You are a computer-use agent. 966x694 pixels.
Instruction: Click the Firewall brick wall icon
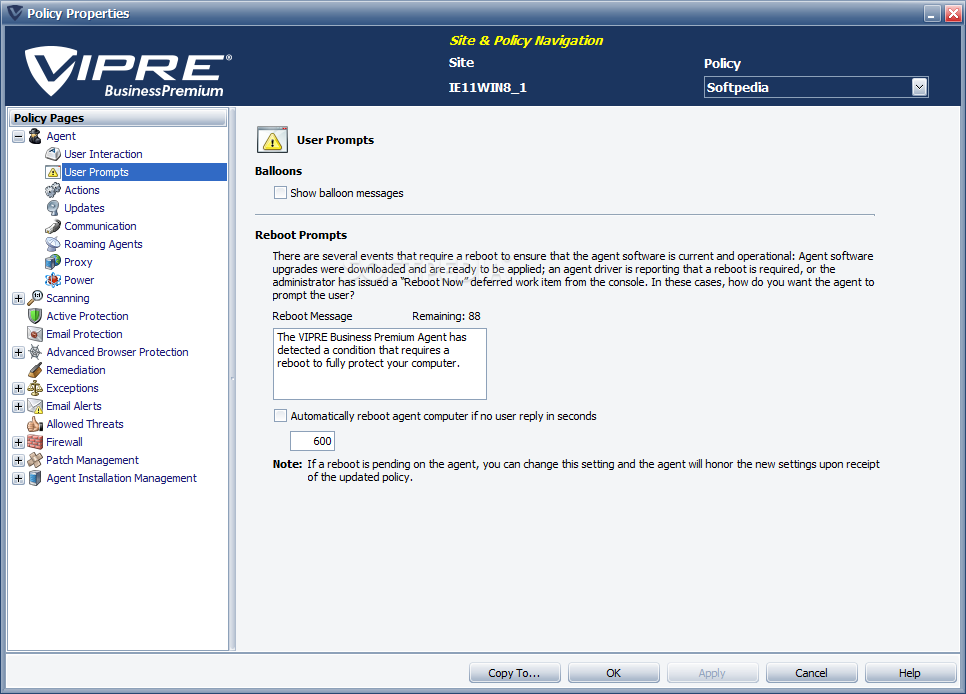(x=35, y=442)
